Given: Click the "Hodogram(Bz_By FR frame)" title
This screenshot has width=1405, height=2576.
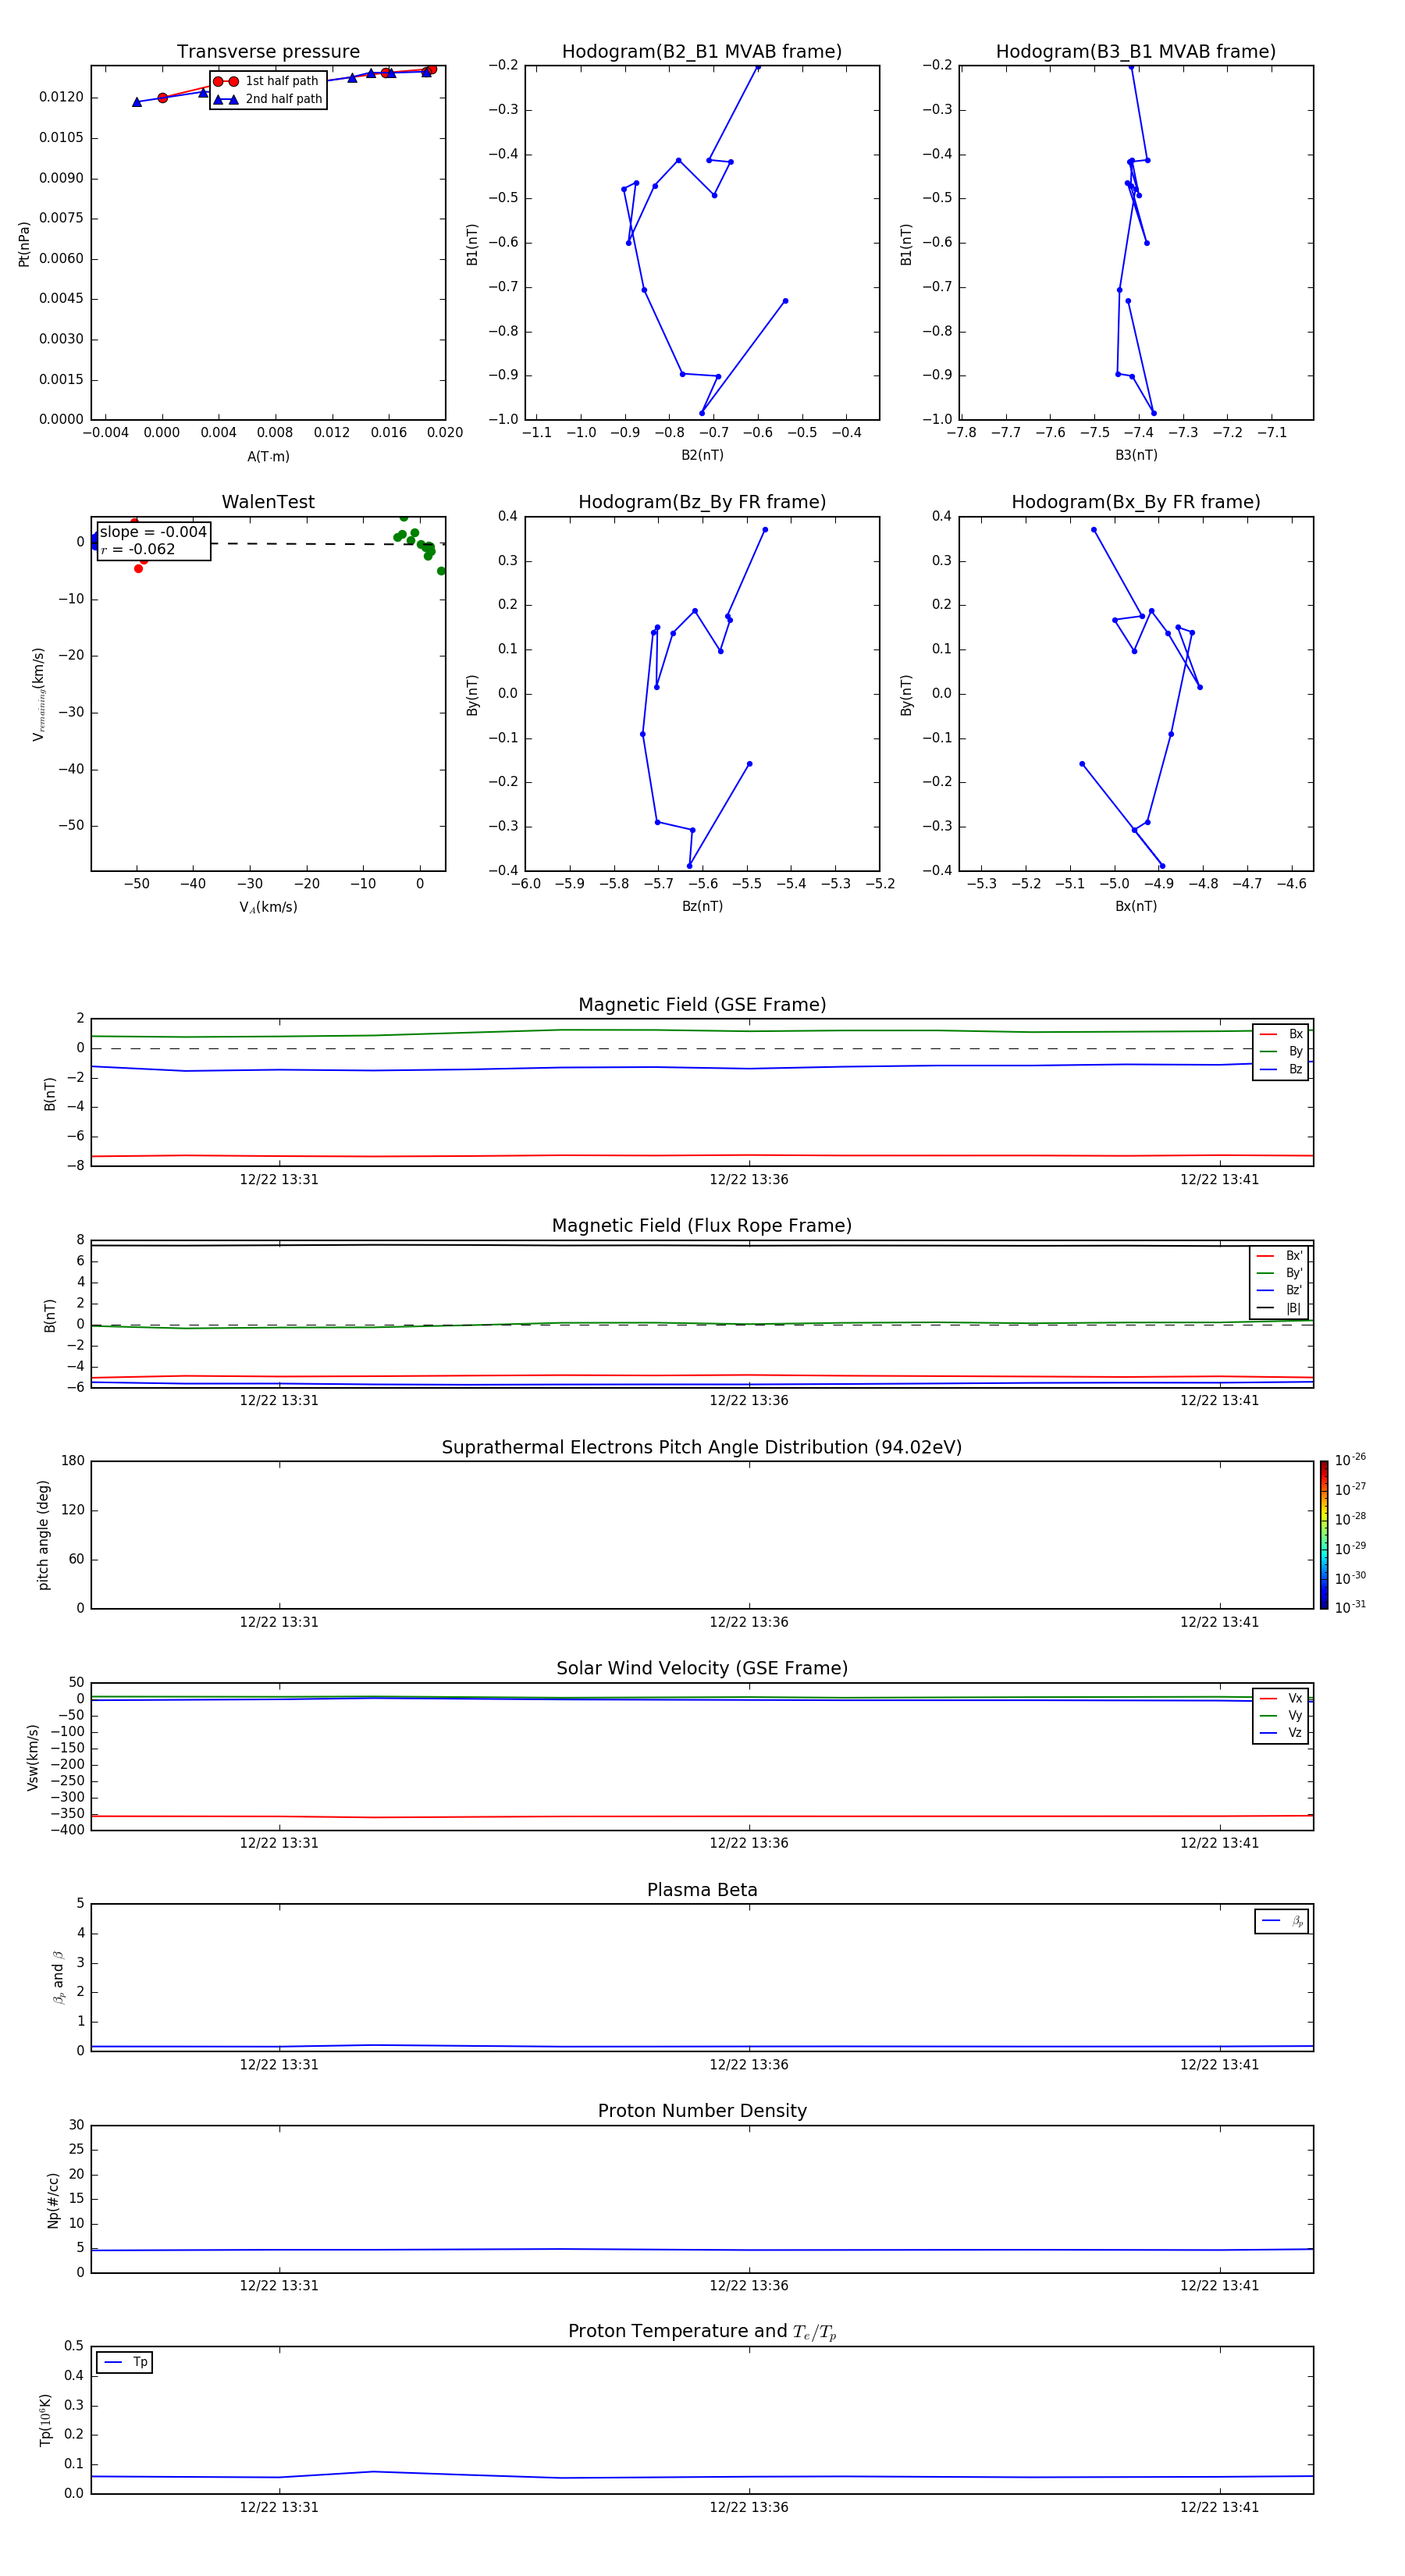Looking at the screenshot, I should coord(702,502).
